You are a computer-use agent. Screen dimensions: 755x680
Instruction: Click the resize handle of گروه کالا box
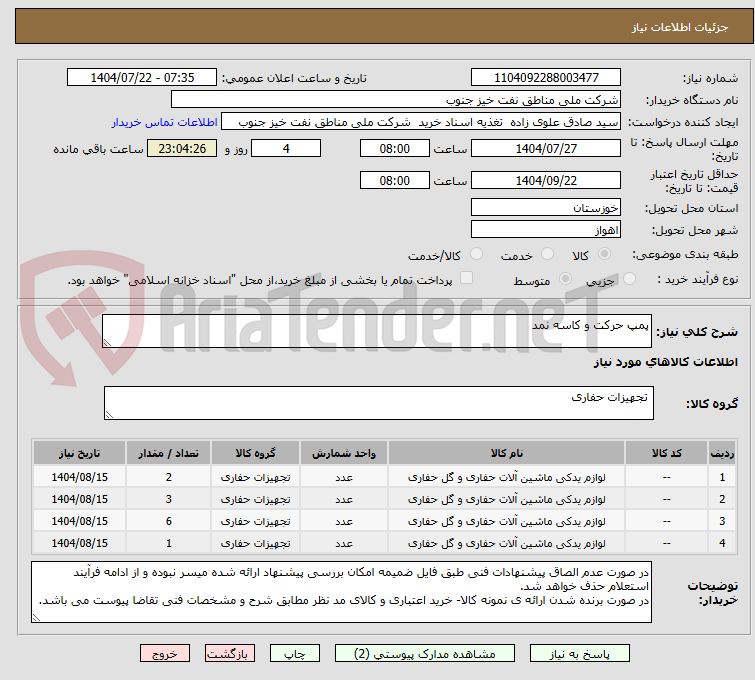pyautogui.click(x=109, y=413)
